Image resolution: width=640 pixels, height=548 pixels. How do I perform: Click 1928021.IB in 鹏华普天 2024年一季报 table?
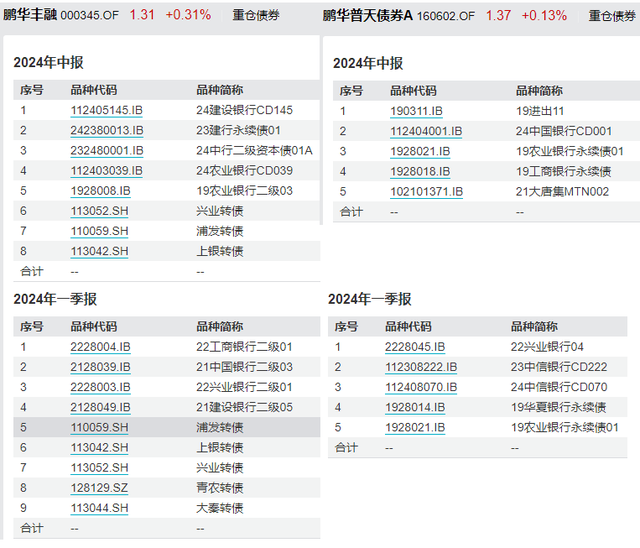click(x=415, y=428)
